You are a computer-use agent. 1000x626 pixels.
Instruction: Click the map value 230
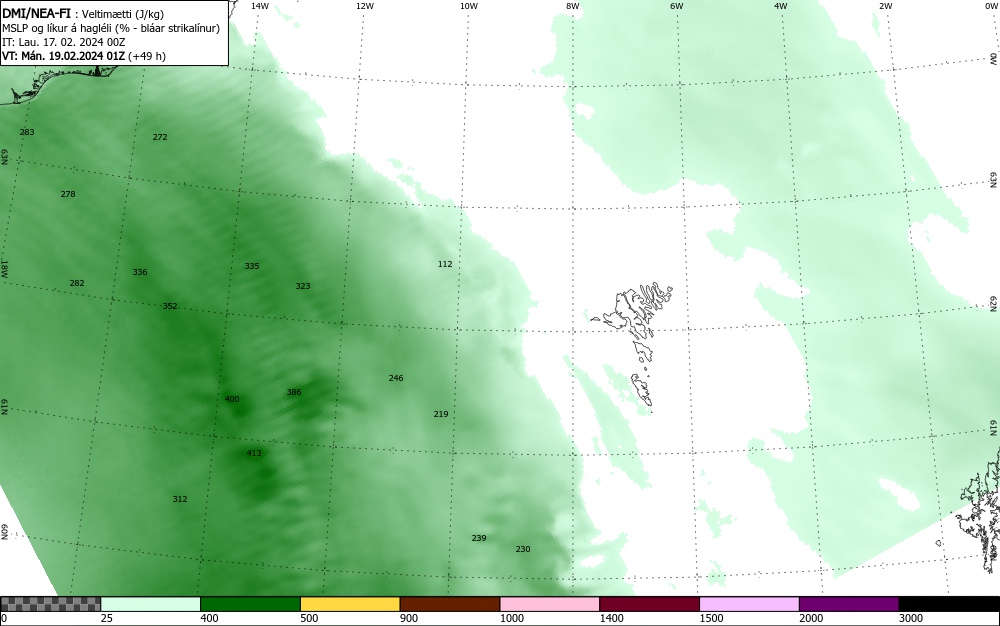click(x=523, y=549)
